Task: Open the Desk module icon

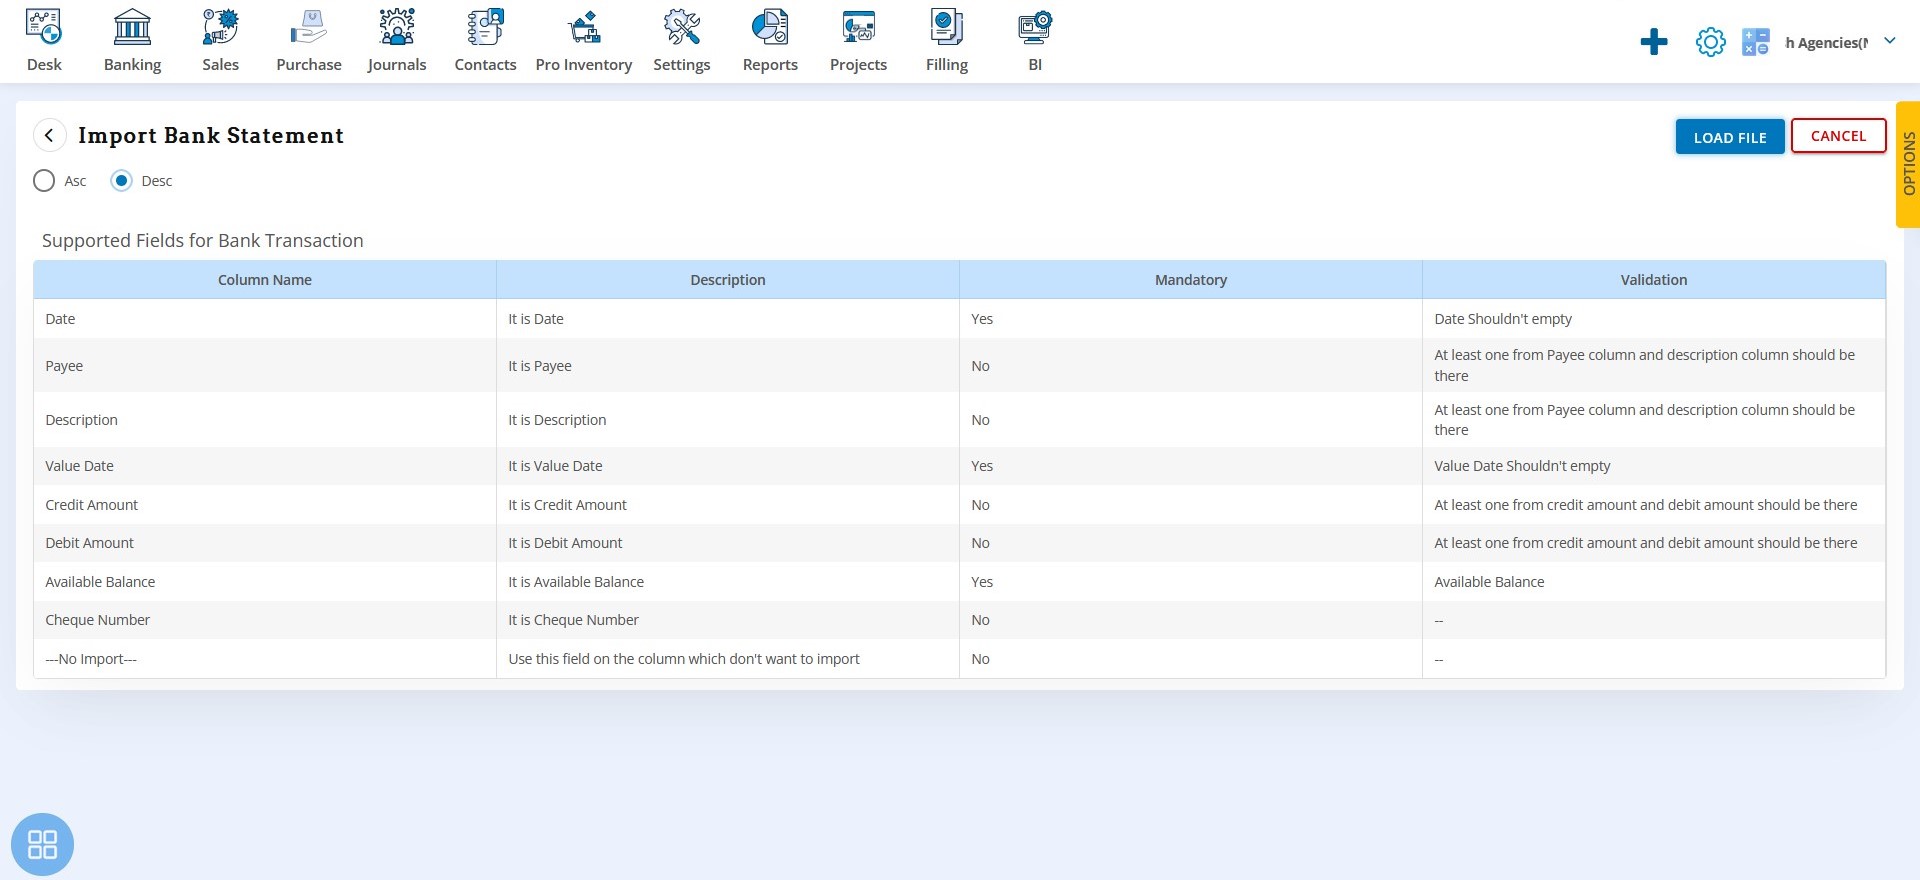Action: point(44,27)
